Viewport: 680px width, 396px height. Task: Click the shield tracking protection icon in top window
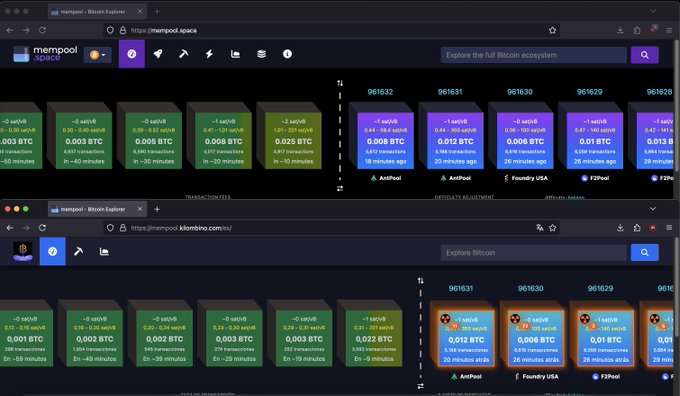pos(110,30)
